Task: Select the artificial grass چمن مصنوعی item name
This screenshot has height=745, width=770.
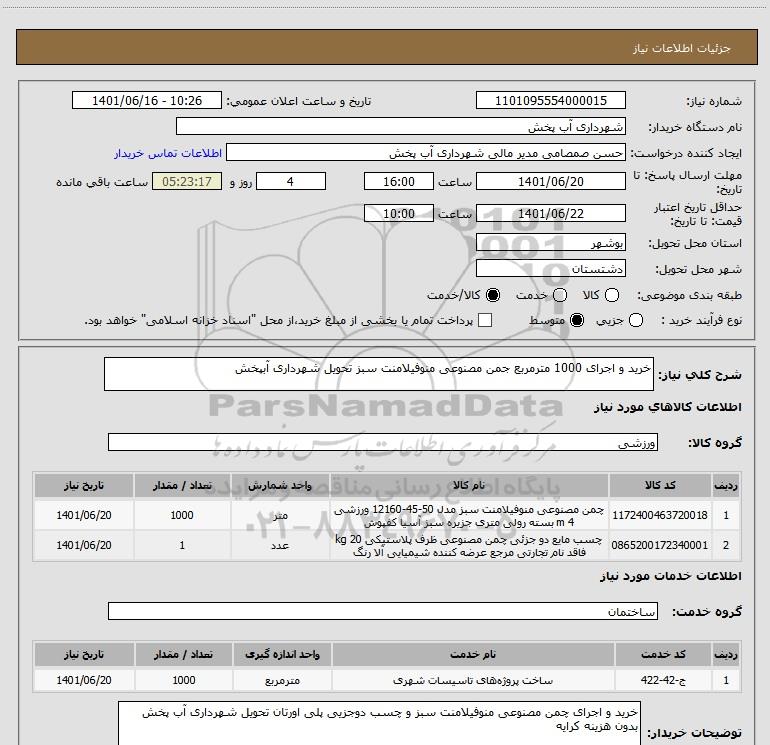Action: tap(469, 515)
